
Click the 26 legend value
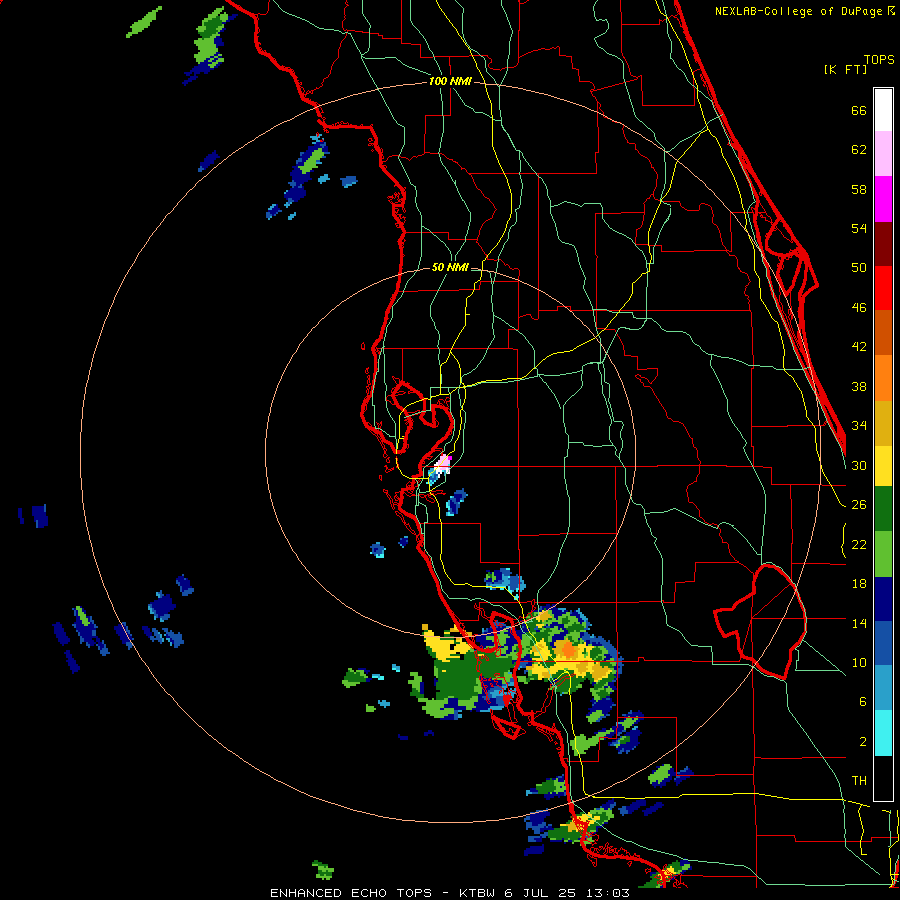pos(859,505)
